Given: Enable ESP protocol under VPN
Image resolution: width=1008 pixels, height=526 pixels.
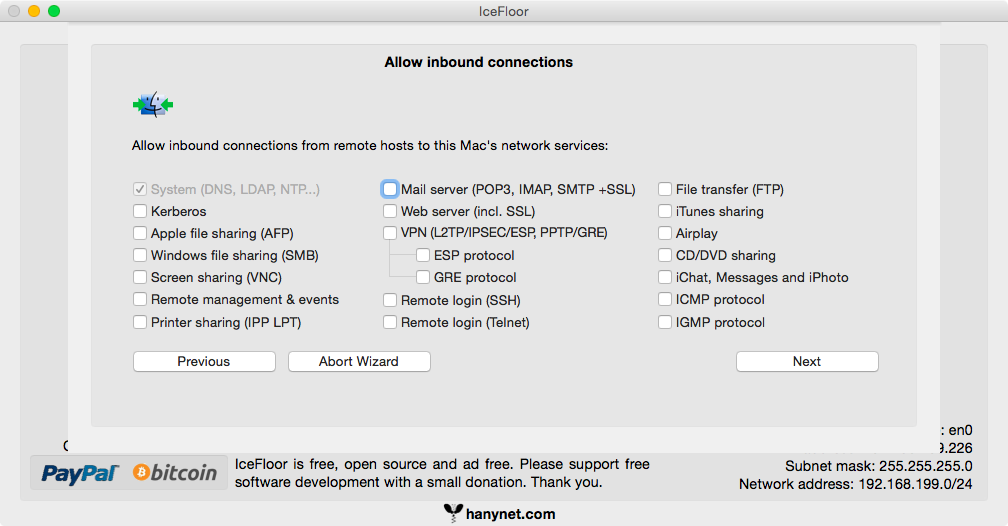Looking at the screenshot, I should pyautogui.click(x=423, y=255).
